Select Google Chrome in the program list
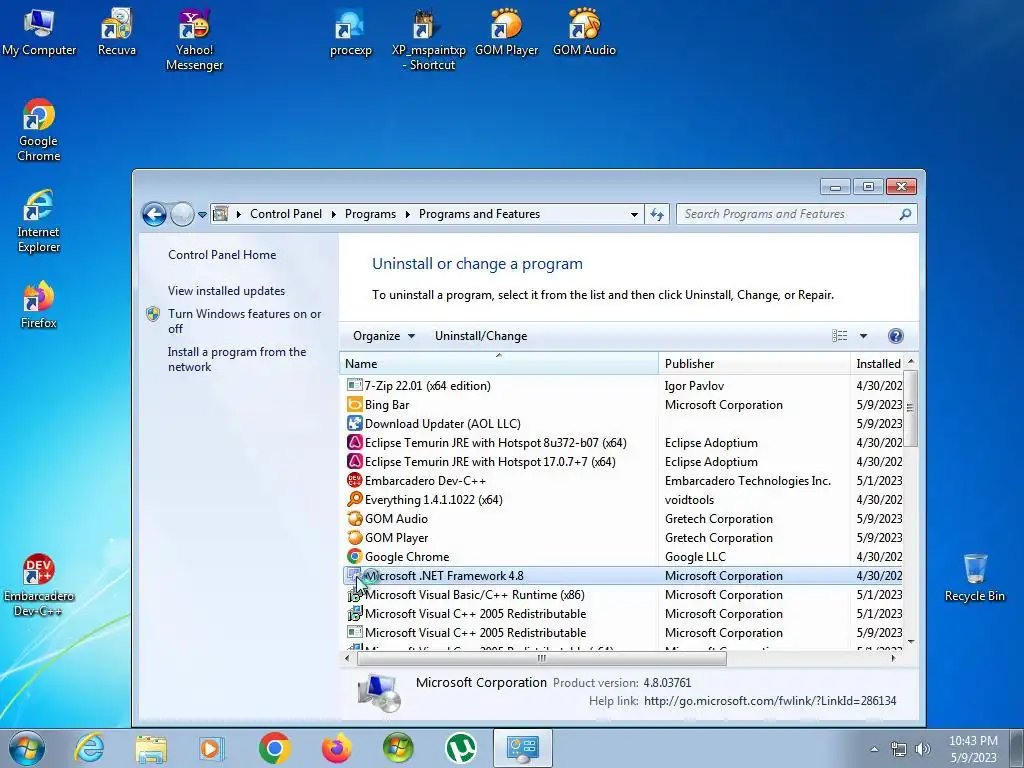Image resolution: width=1024 pixels, height=768 pixels. [x=622, y=556]
